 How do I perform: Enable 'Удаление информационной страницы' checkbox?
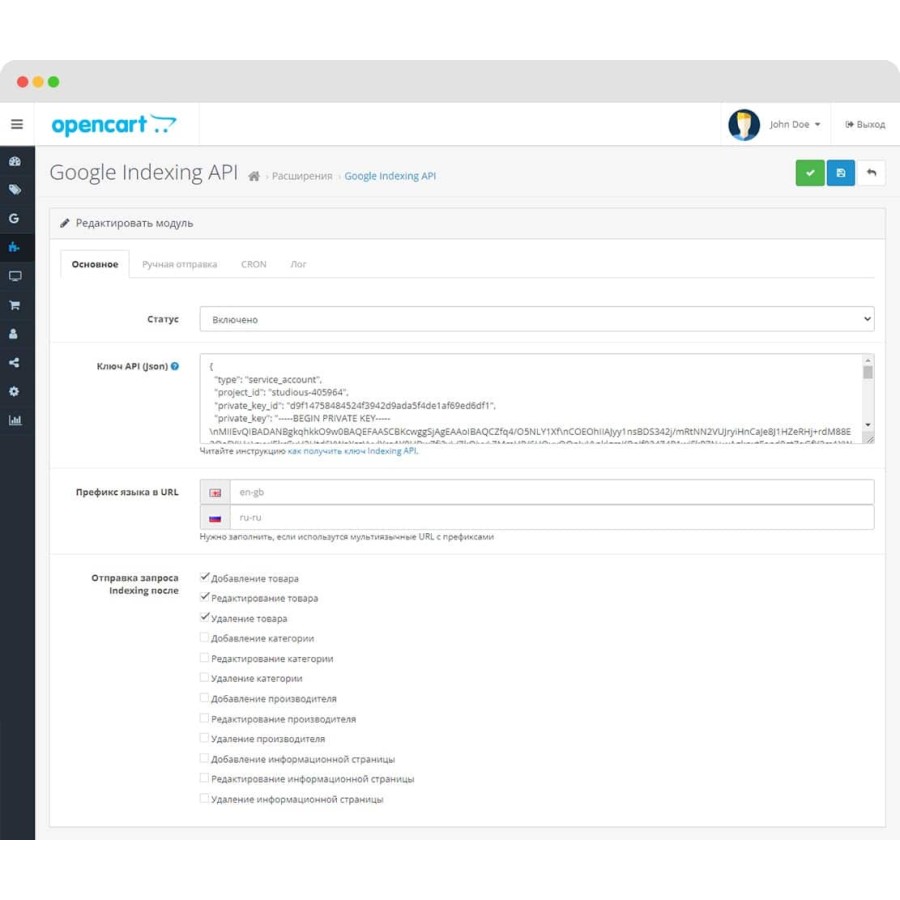tap(204, 798)
